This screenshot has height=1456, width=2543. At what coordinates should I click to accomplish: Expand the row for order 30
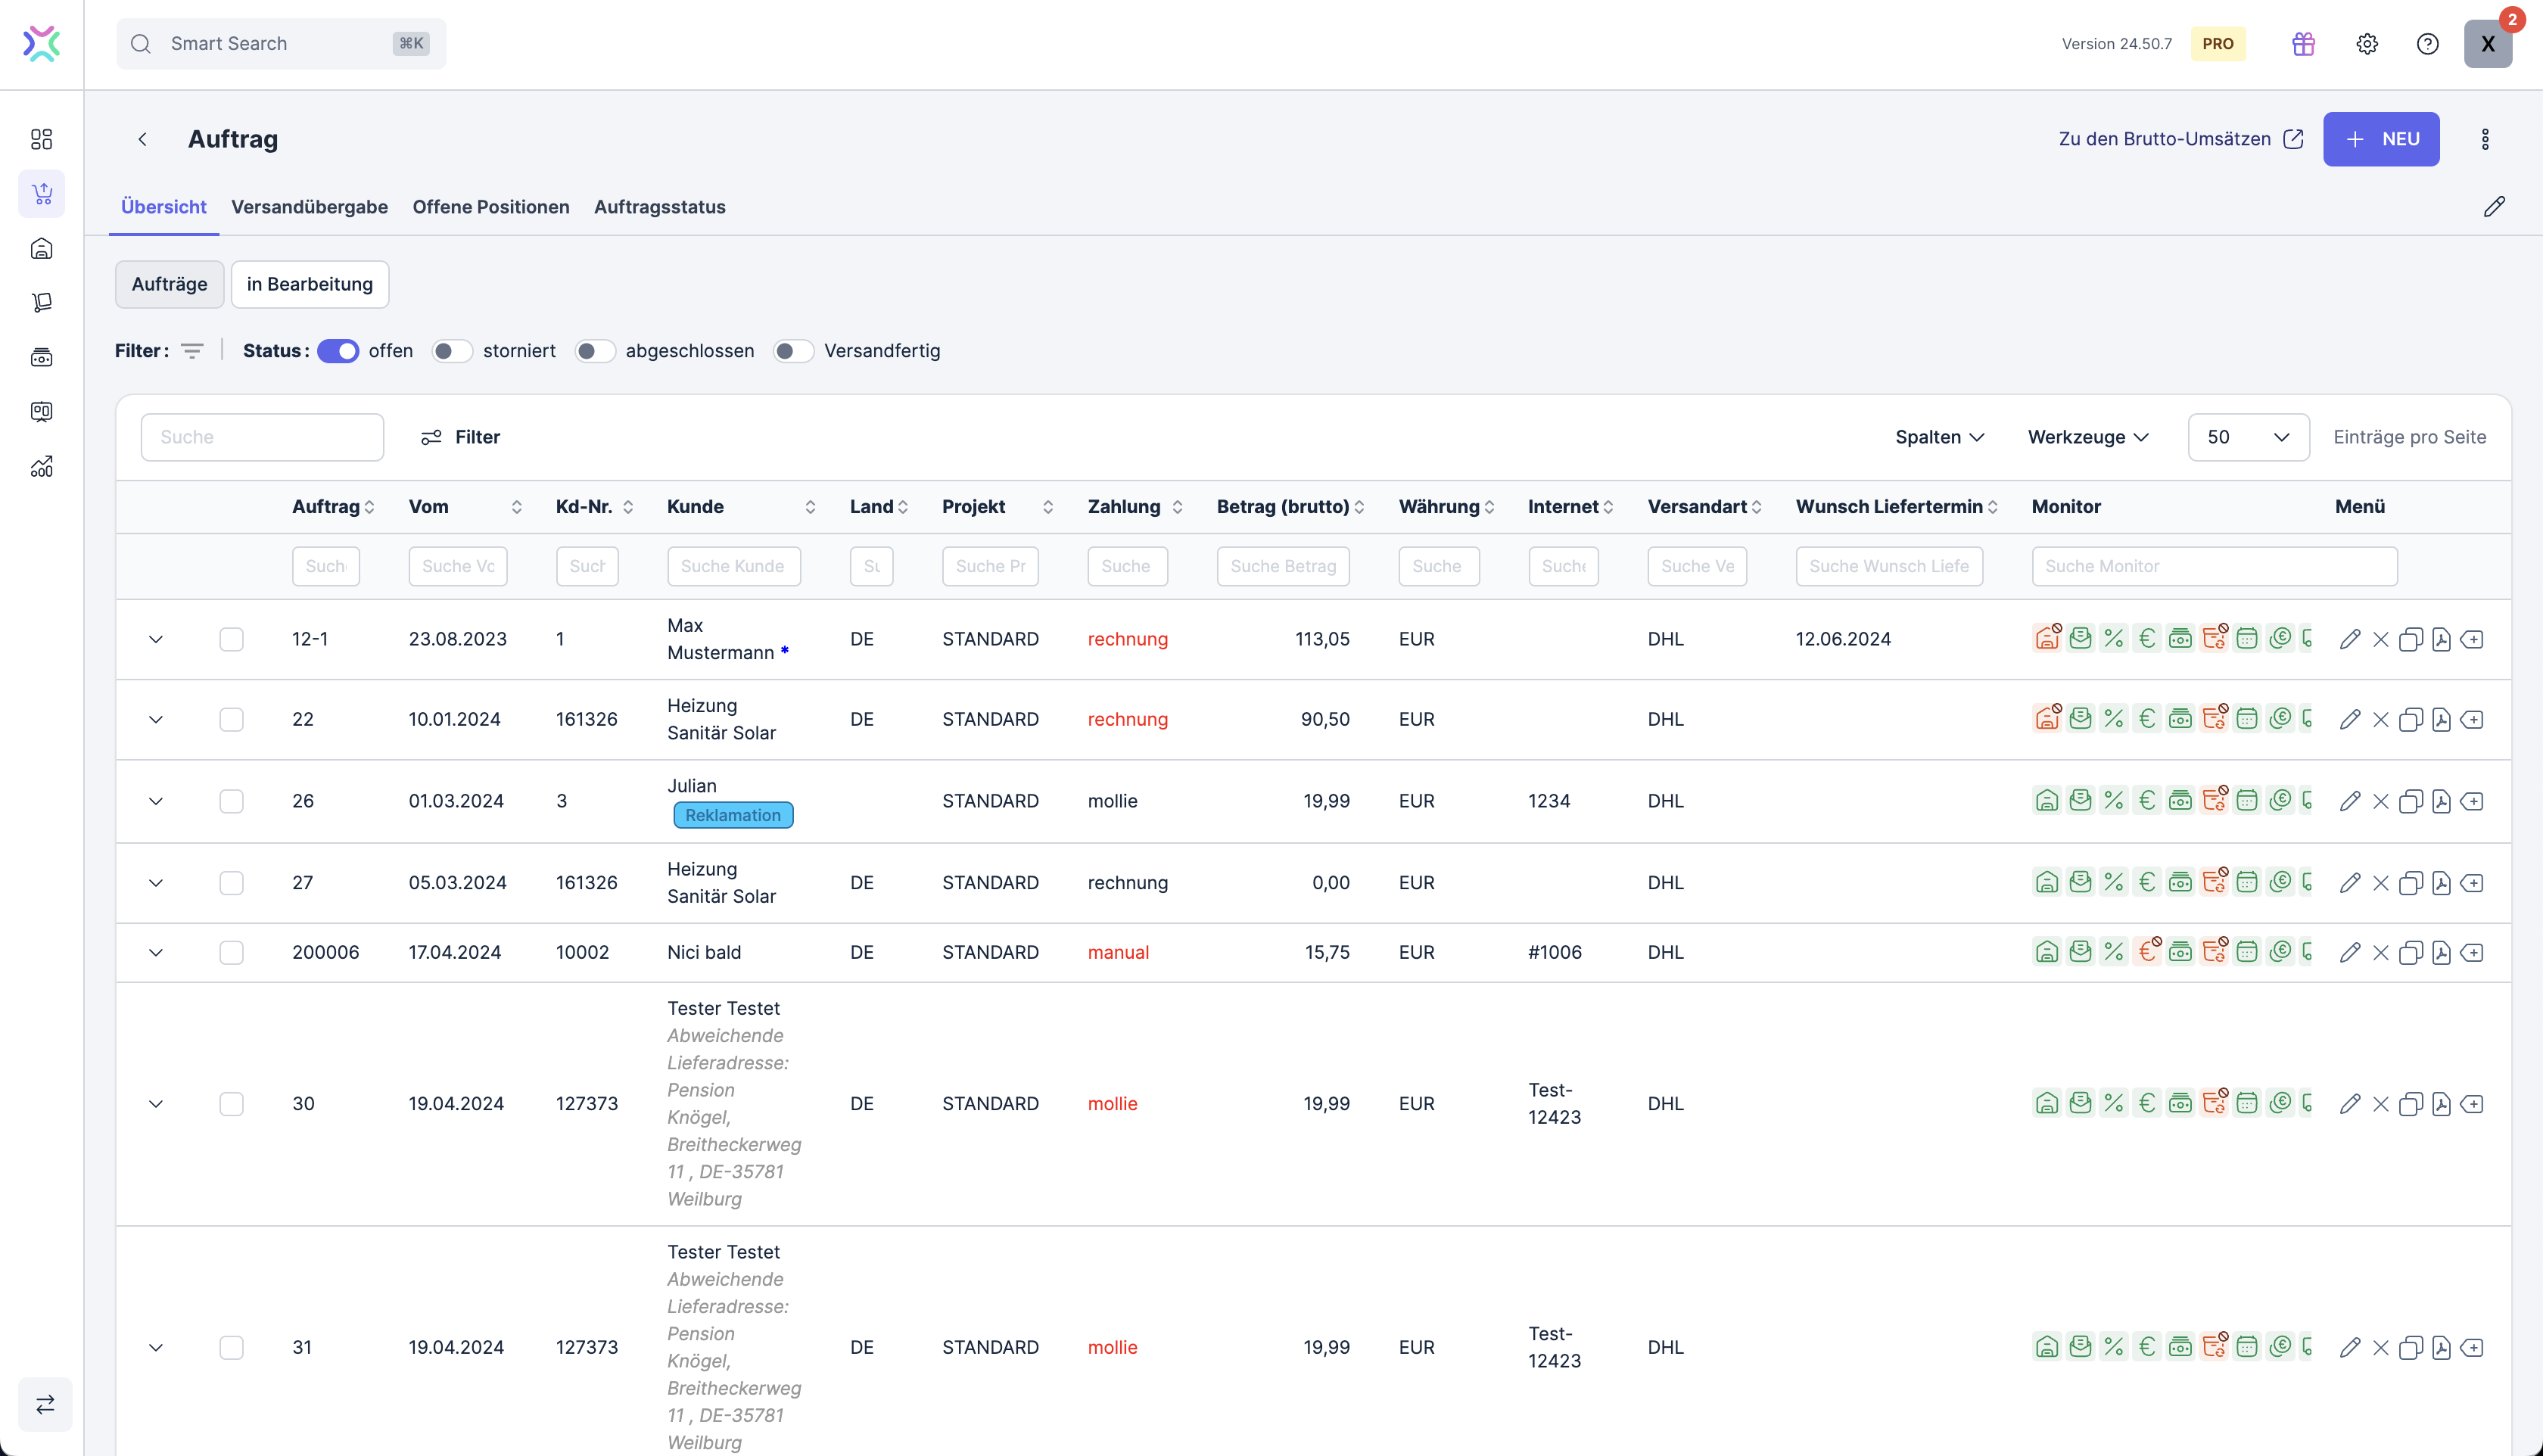click(156, 1104)
